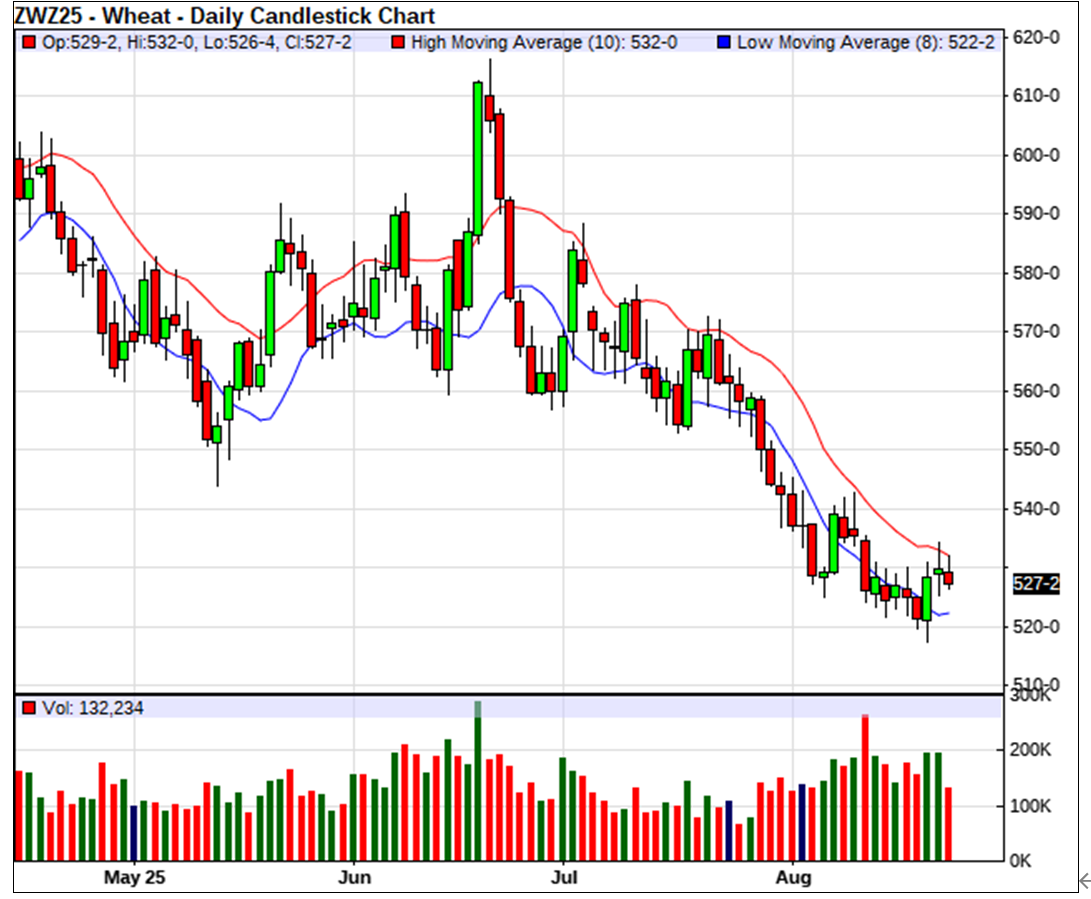Viewport: 1091px width, 899px height.
Task: Click the chart title ZWZ25 - Wheat
Action: click(x=224, y=16)
